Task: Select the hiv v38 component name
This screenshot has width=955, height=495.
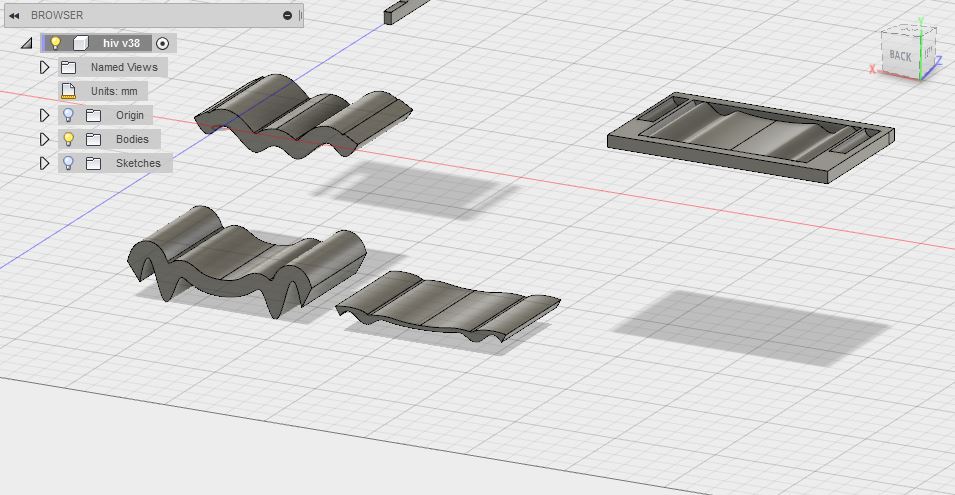Action: [x=121, y=43]
